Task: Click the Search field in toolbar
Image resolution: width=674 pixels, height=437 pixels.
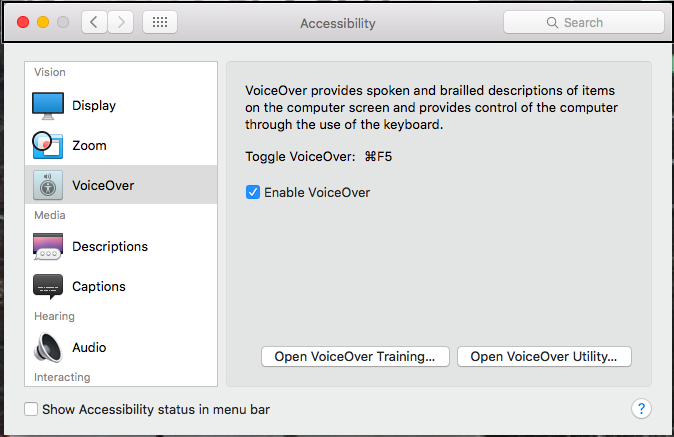Action: click(x=583, y=22)
